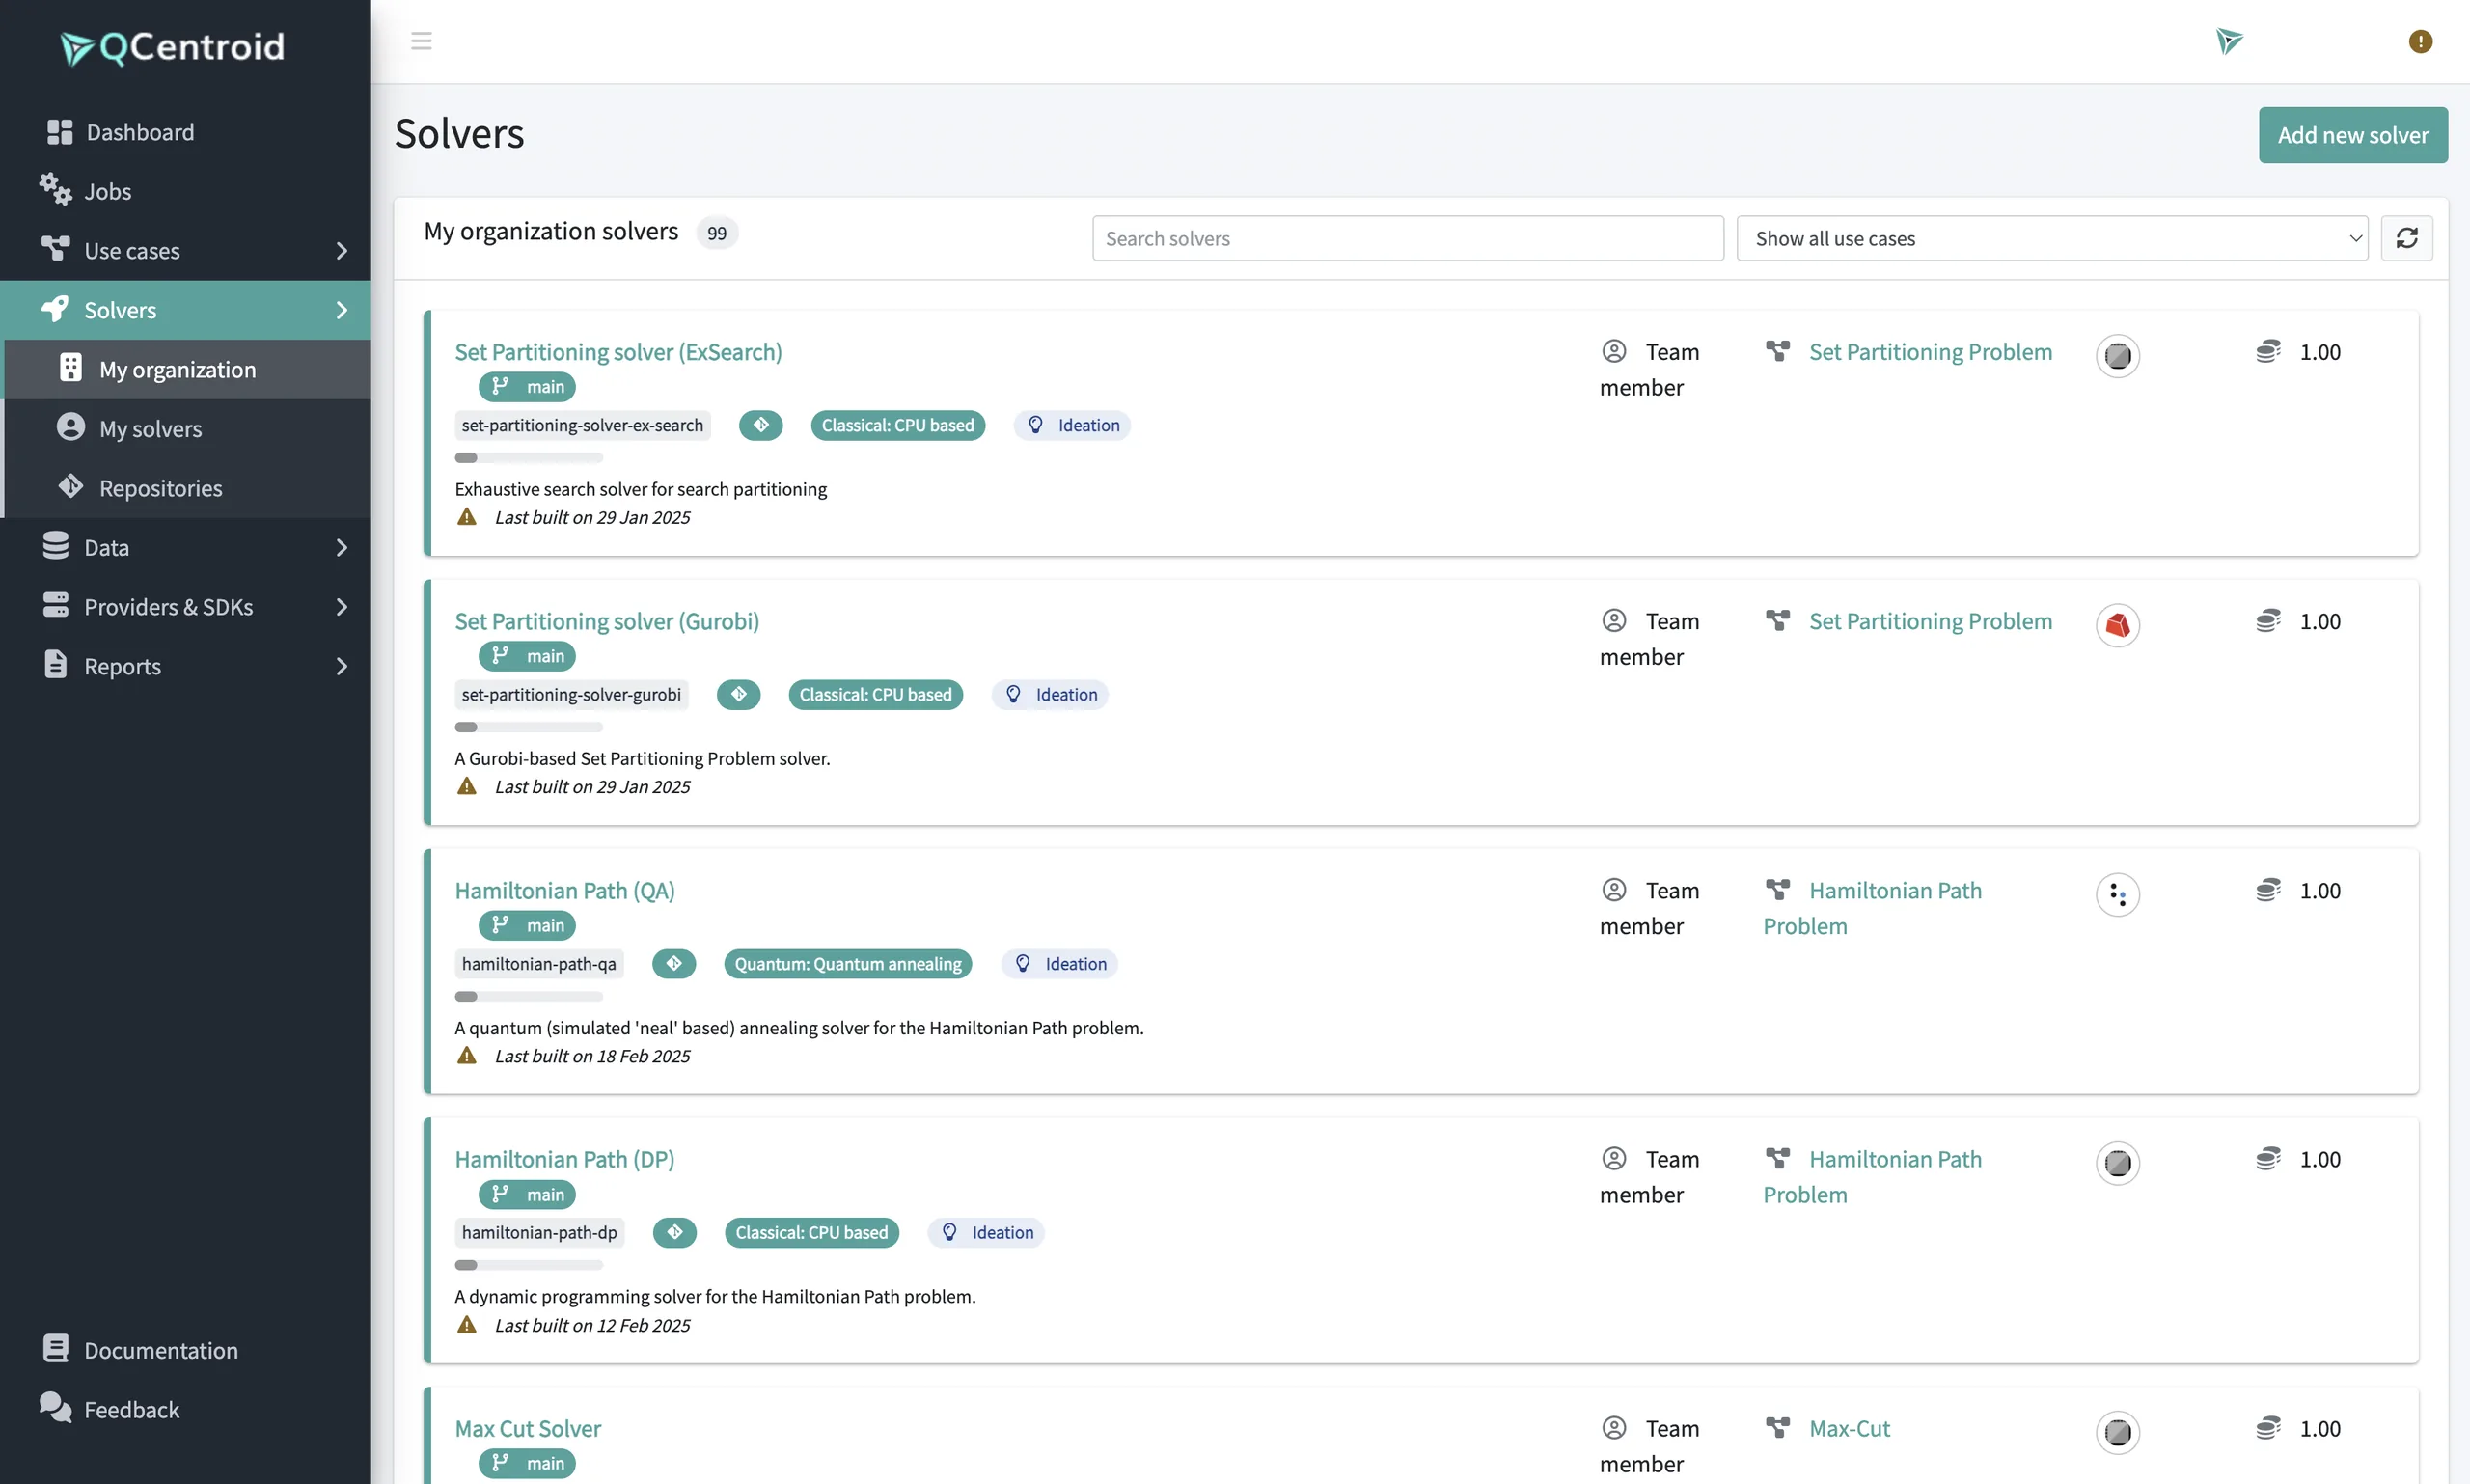Open Jobs in sidebar
This screenshot has width=2470, height=1484.
pos(186,191)
